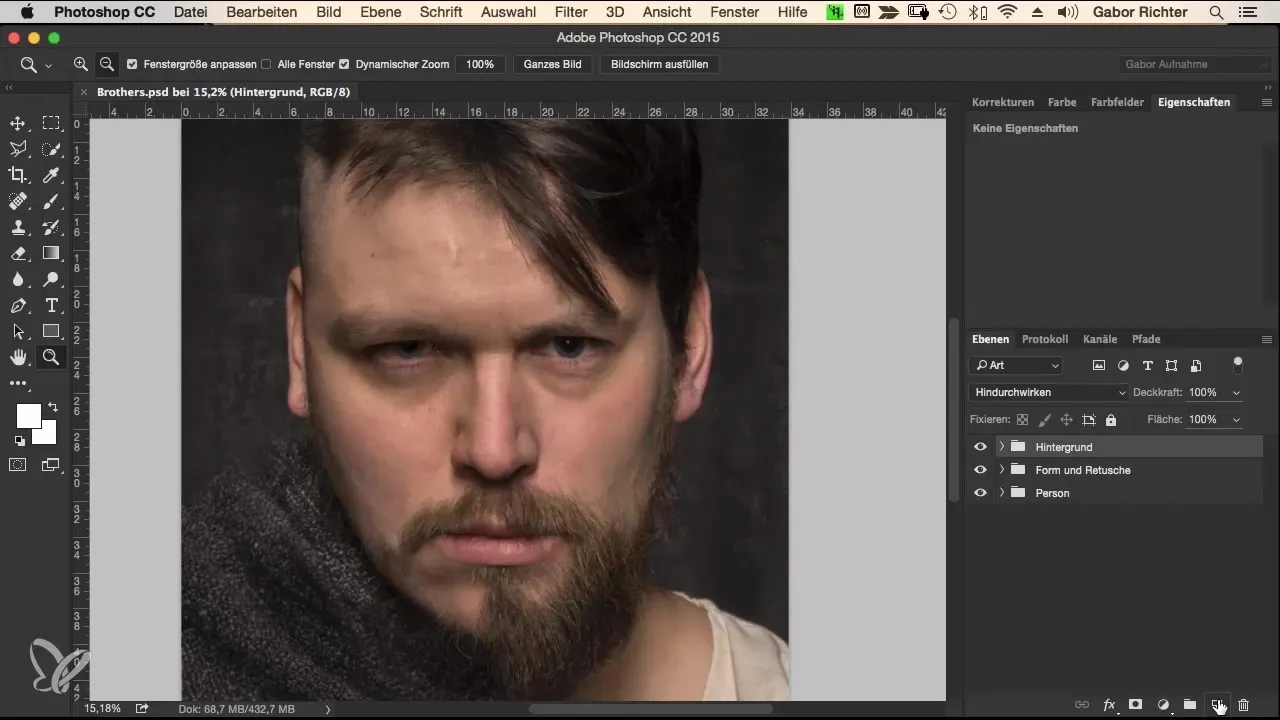
Task: Toggle lock transparent pixels
Action: point(1022,420)
